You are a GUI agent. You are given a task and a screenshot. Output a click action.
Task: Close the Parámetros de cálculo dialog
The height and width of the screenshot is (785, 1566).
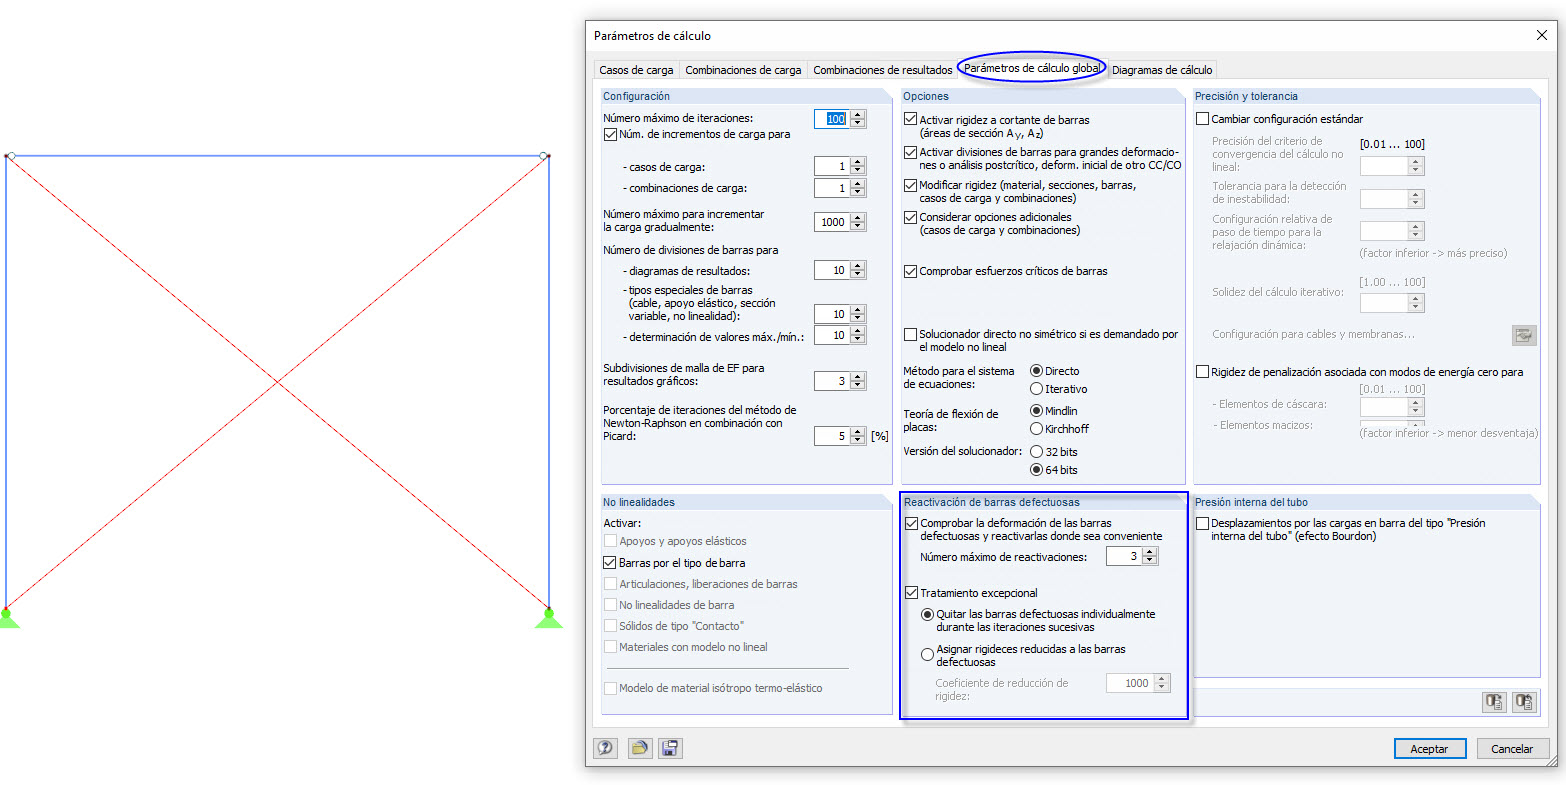(x=1541, y=35)
